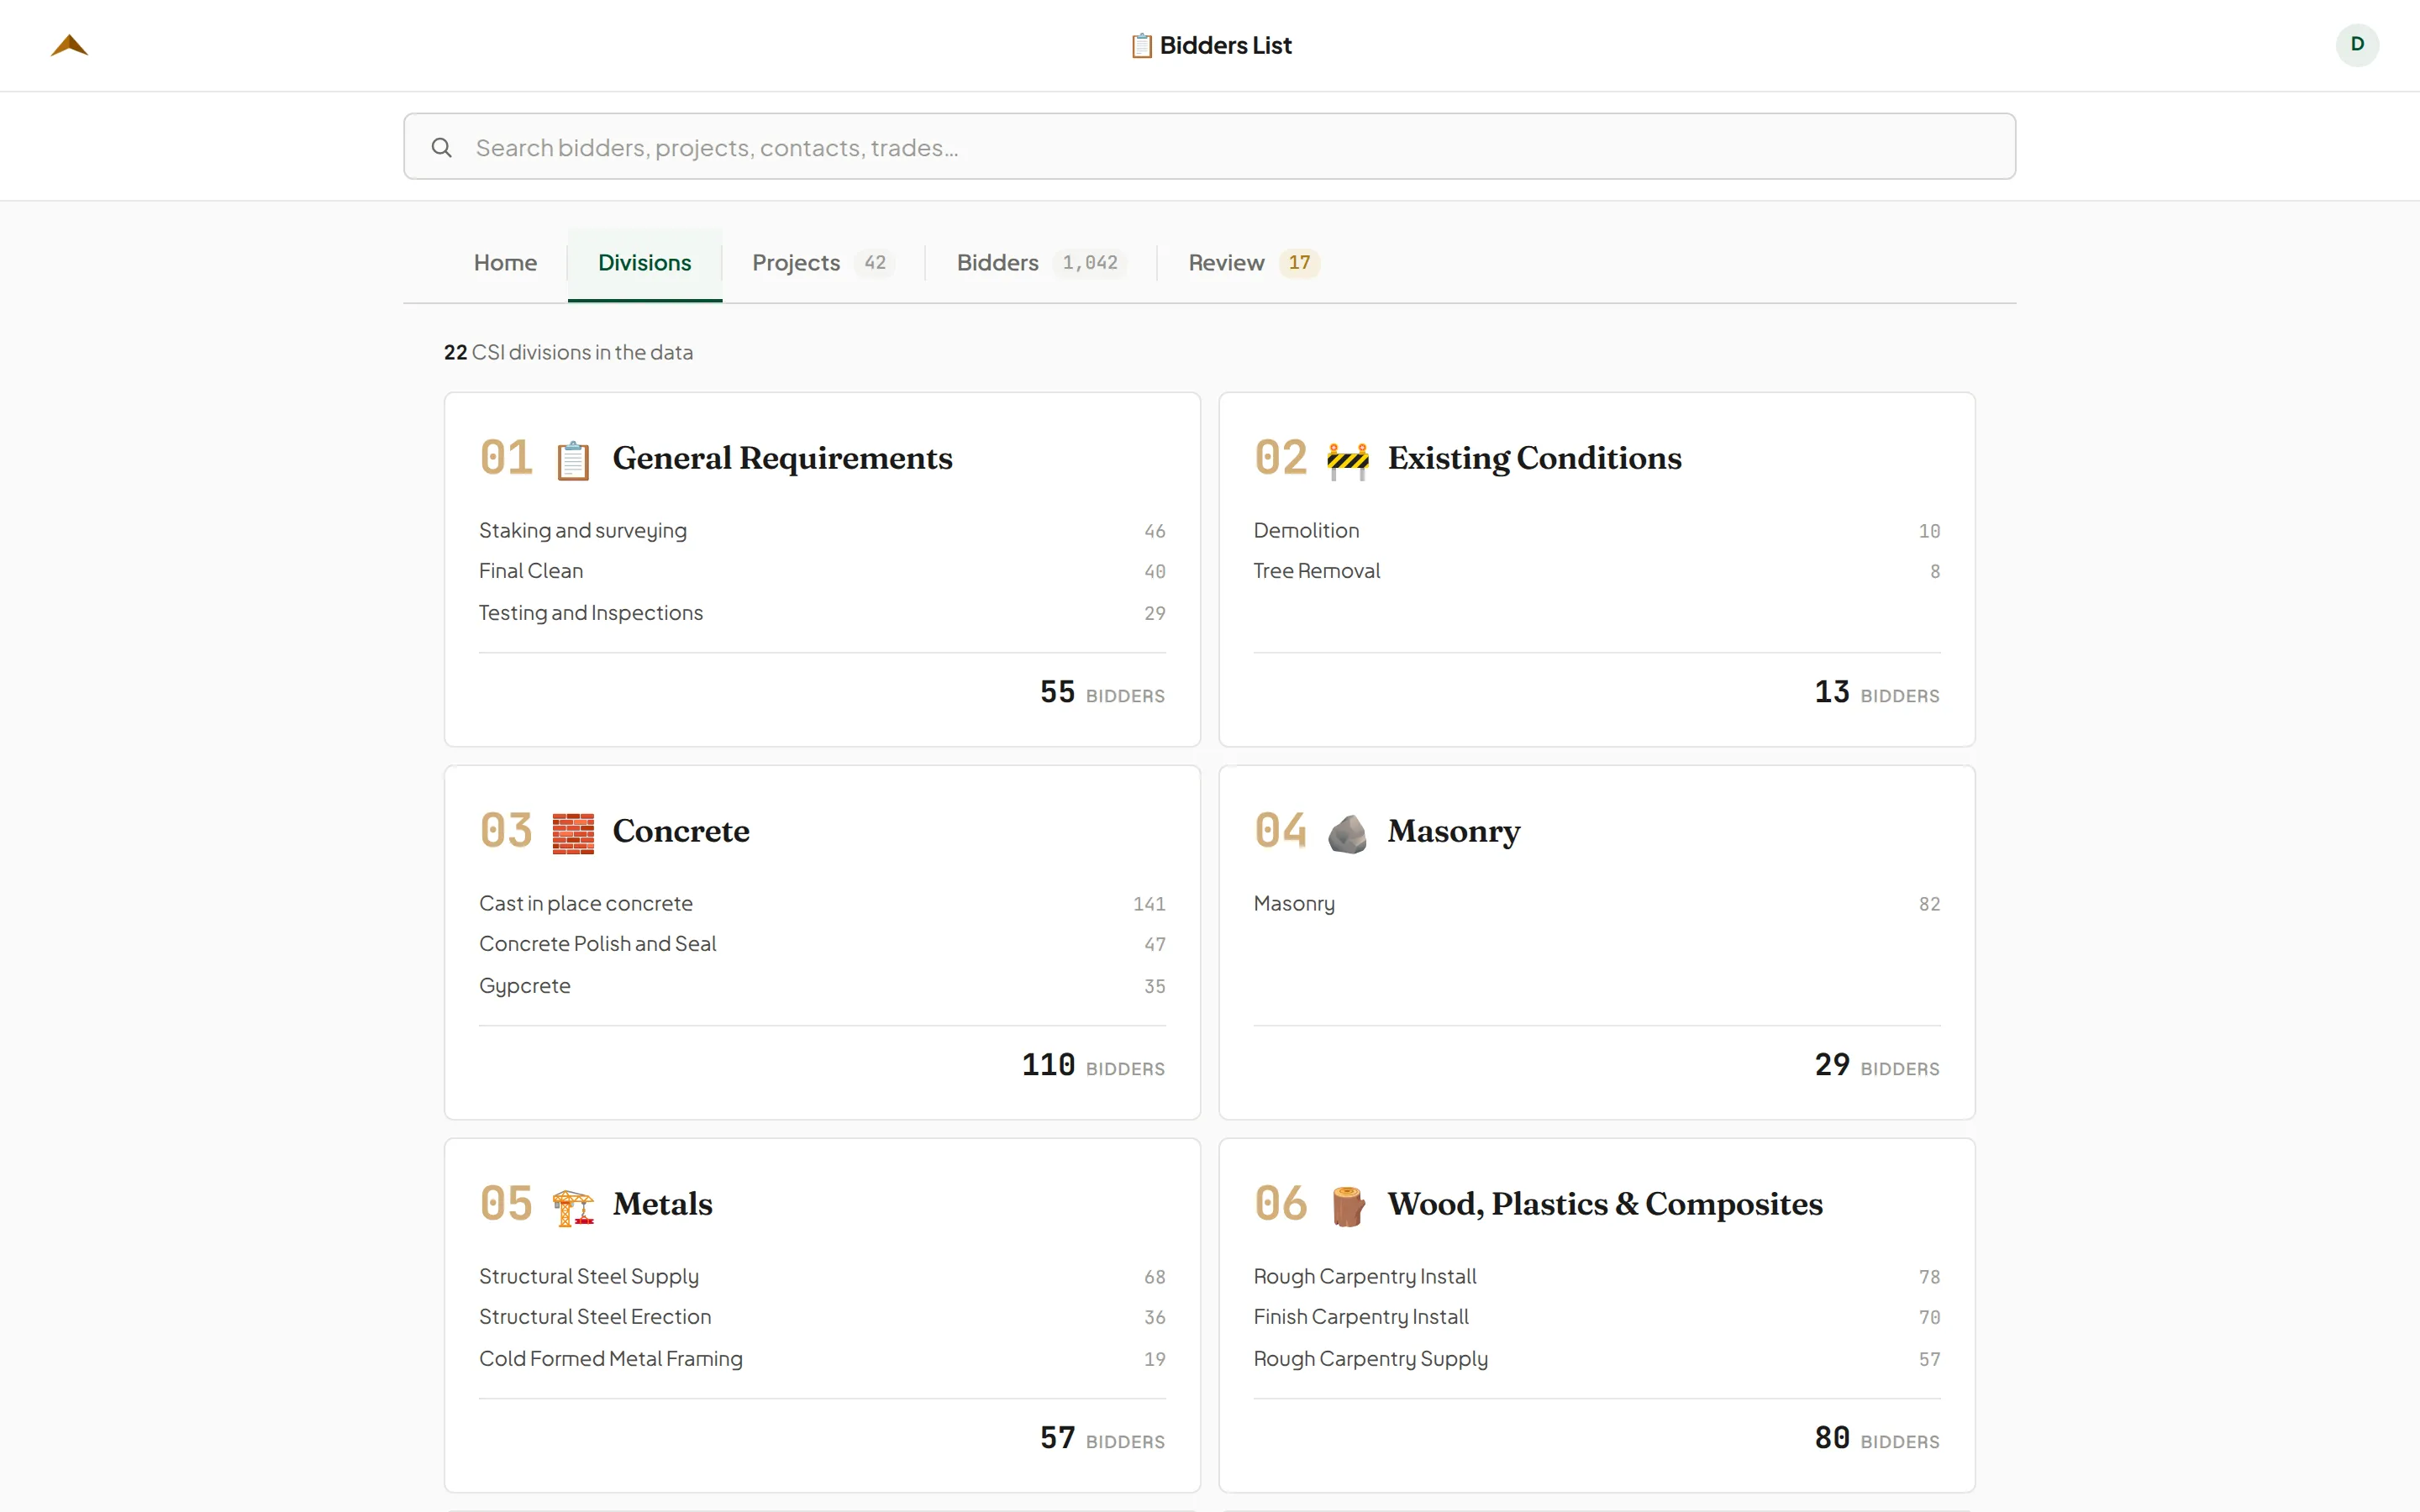The height and width of the screenshot is (1512, 2420).
Task: Select Structural Steel Supply row
Action: (x=822, y=1277)
